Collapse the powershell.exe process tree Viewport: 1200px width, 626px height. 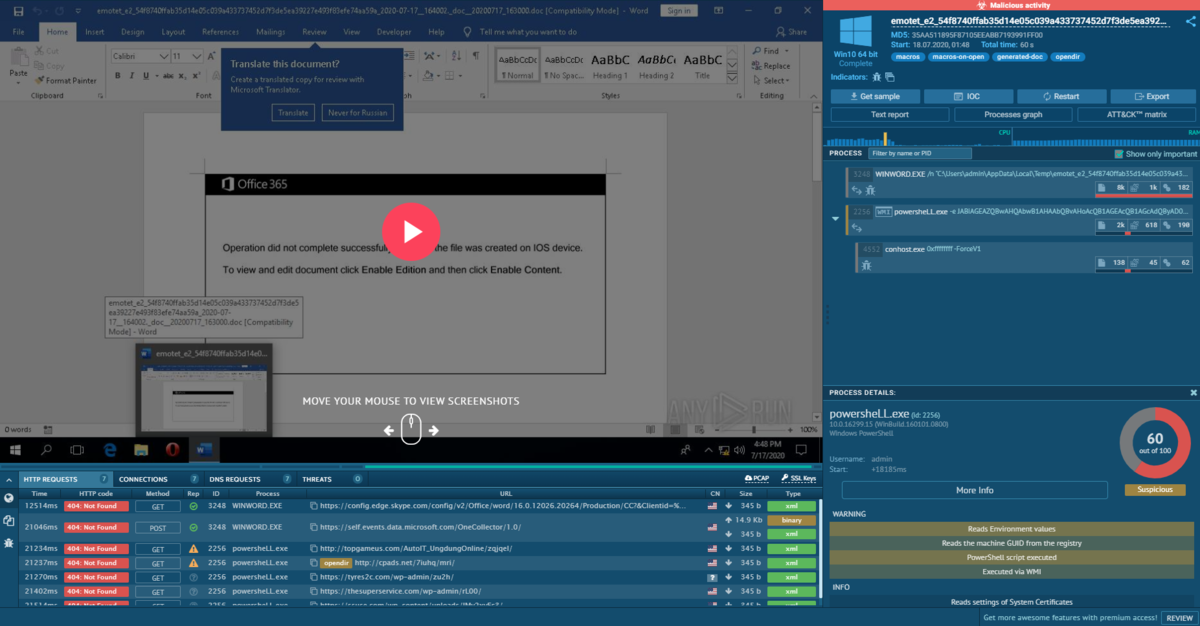835,219
